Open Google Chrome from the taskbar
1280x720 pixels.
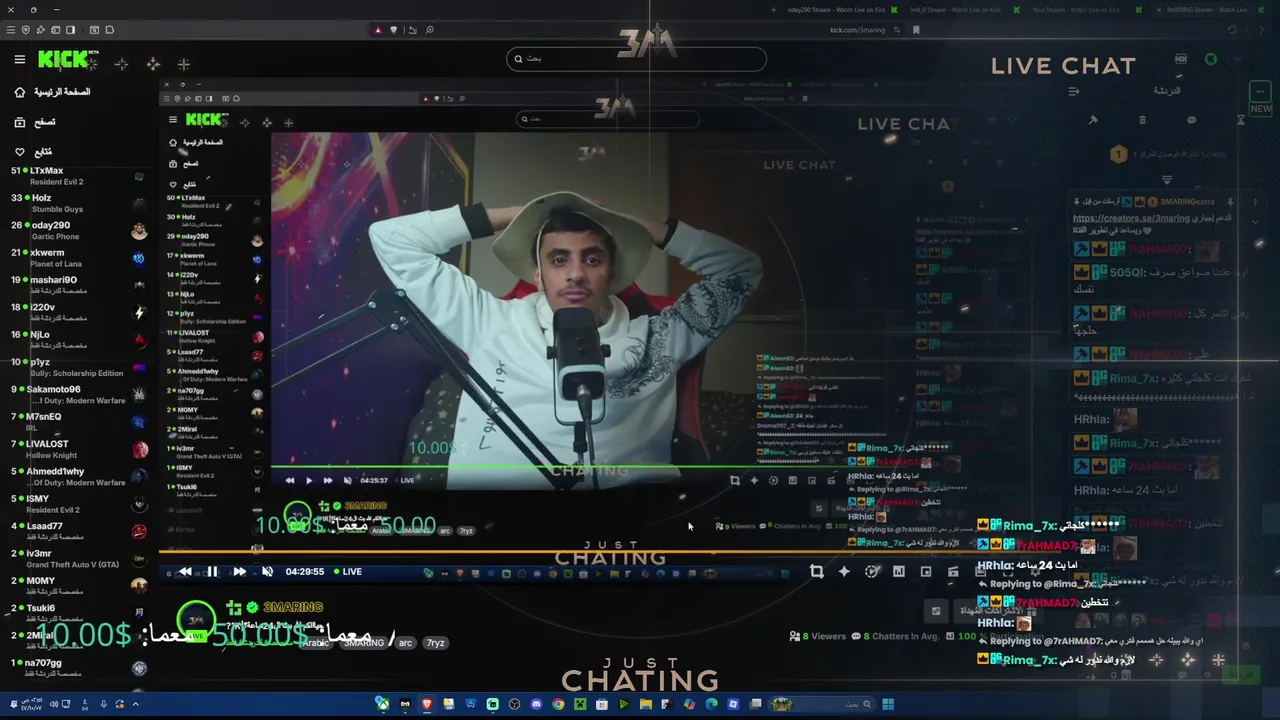(x=558, y=704)
